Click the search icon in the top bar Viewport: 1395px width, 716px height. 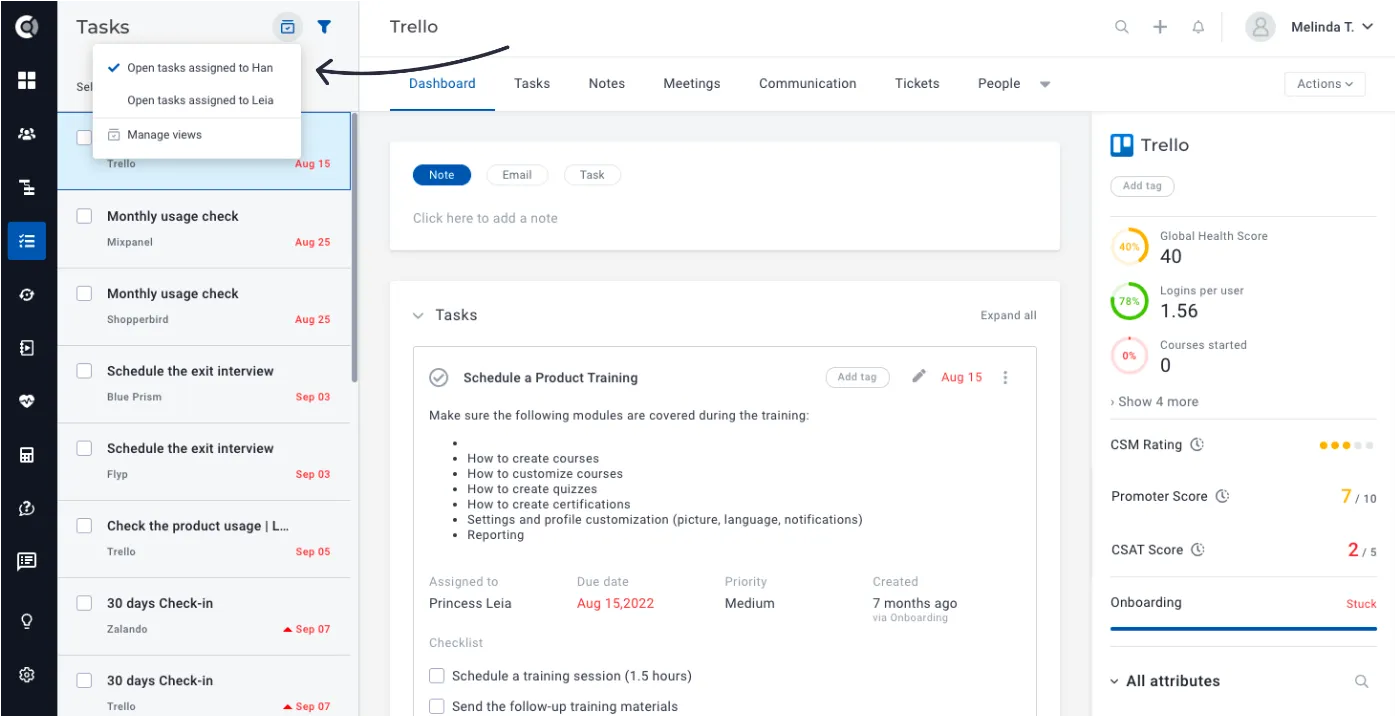pos(1122,27)
